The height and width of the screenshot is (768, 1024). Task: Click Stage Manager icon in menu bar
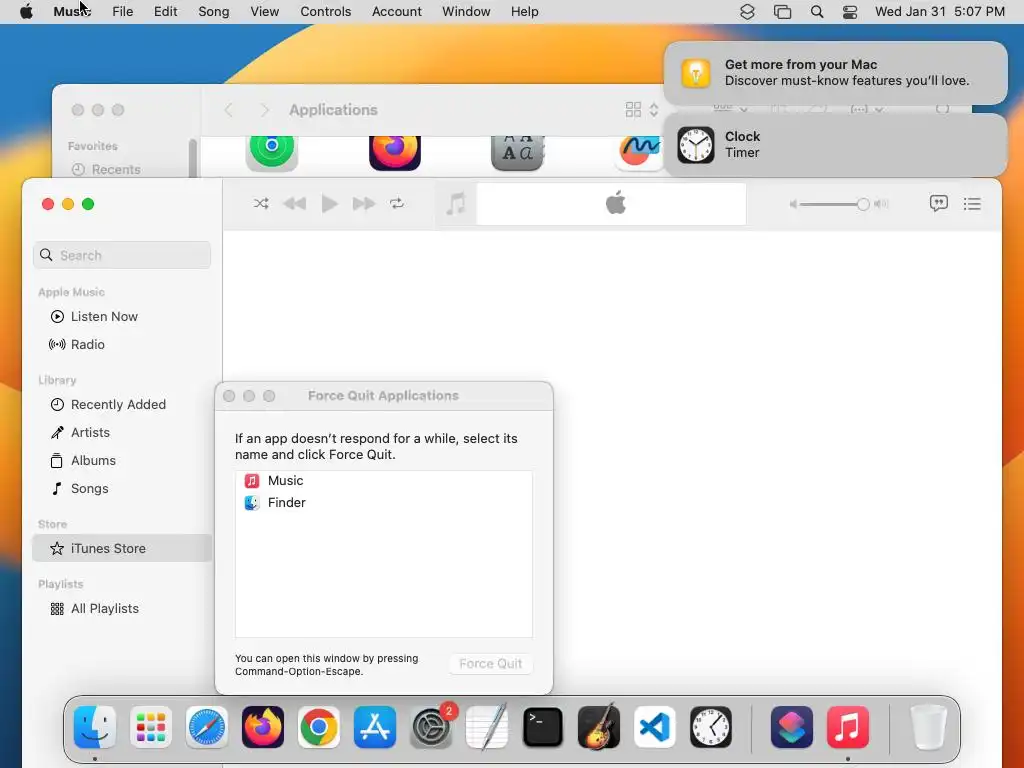[782, 12]
